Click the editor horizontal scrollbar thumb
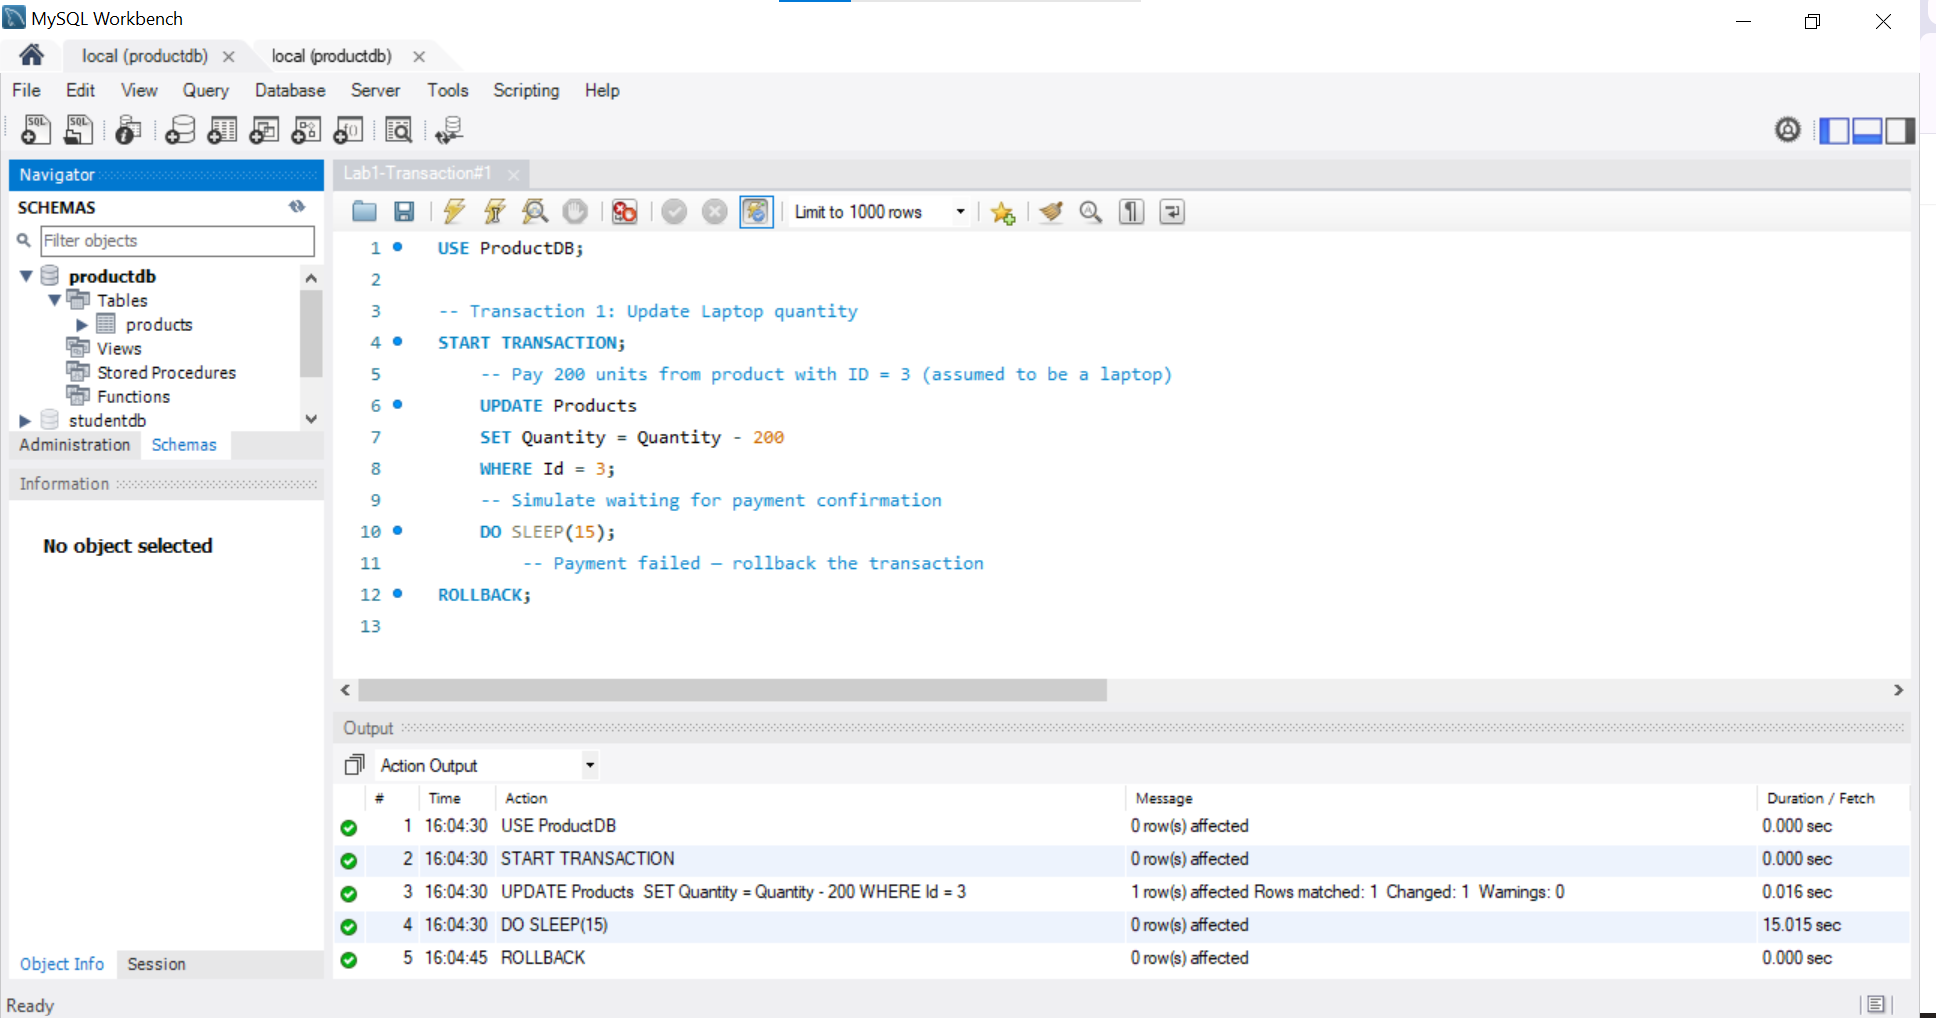Viewport: 1936px width, 1018px height. (x=732, y=690)
